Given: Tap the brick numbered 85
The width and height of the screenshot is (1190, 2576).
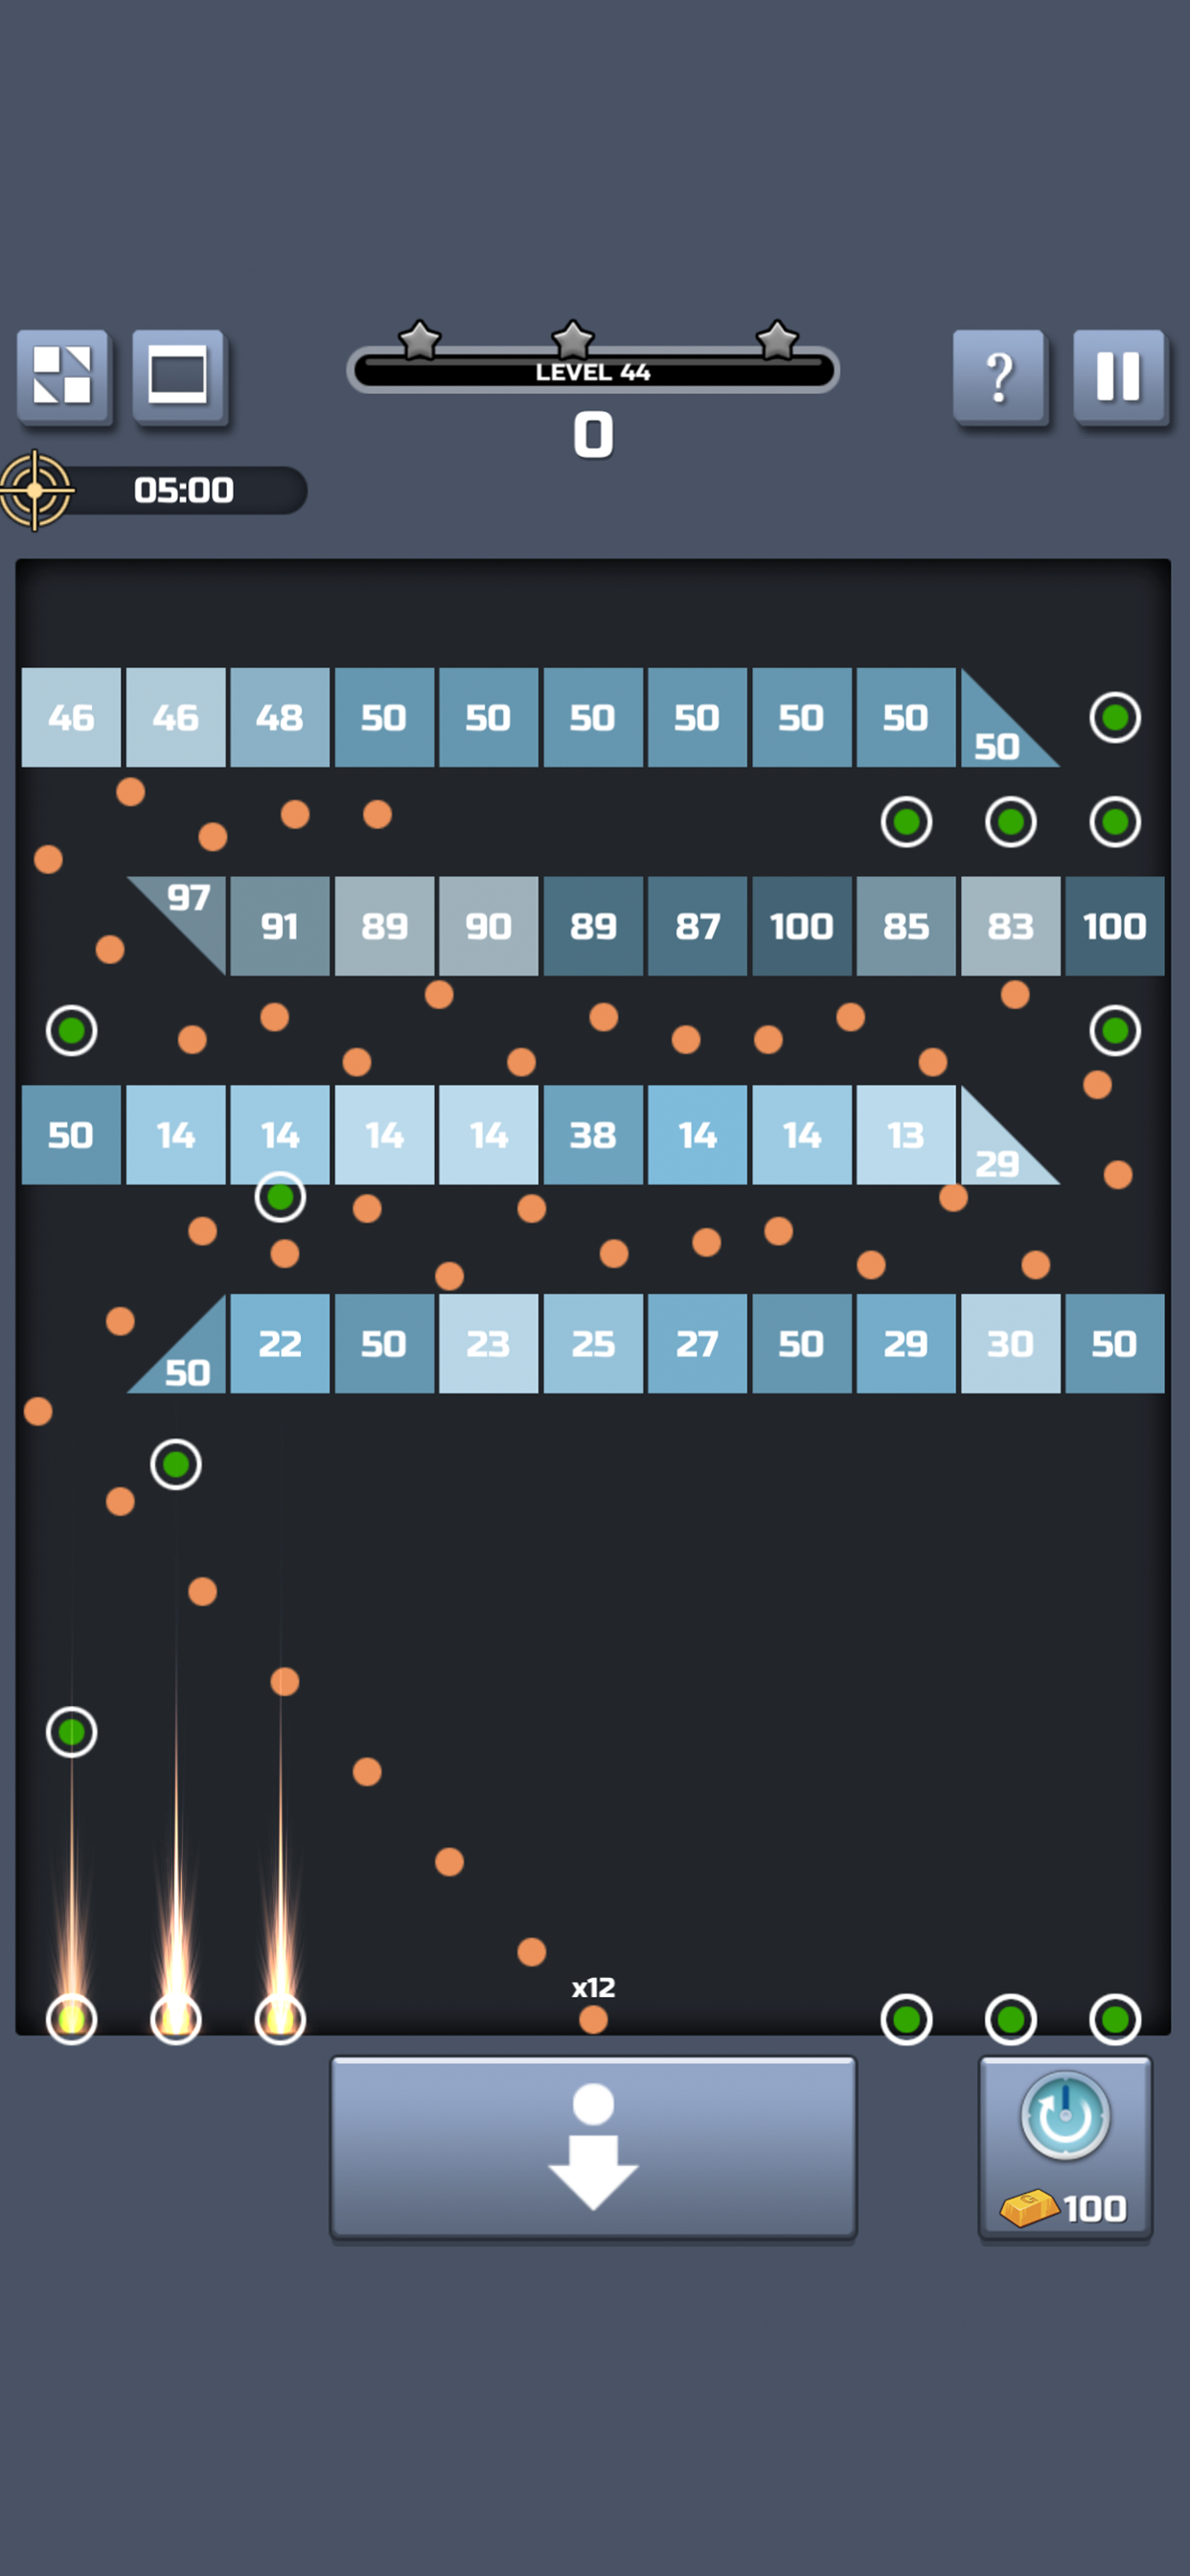Looking at the screenshot, I should tap(906, 926).
